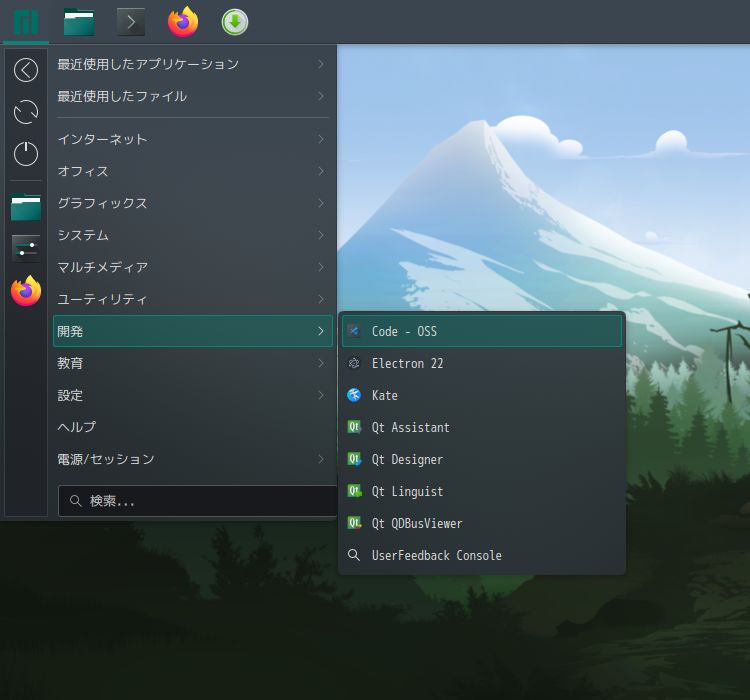Image resolution: width=750 pixels, height=700 pixels.
Task: Expand arrow for 最近使用したファイル
Action: click(321, 96)
